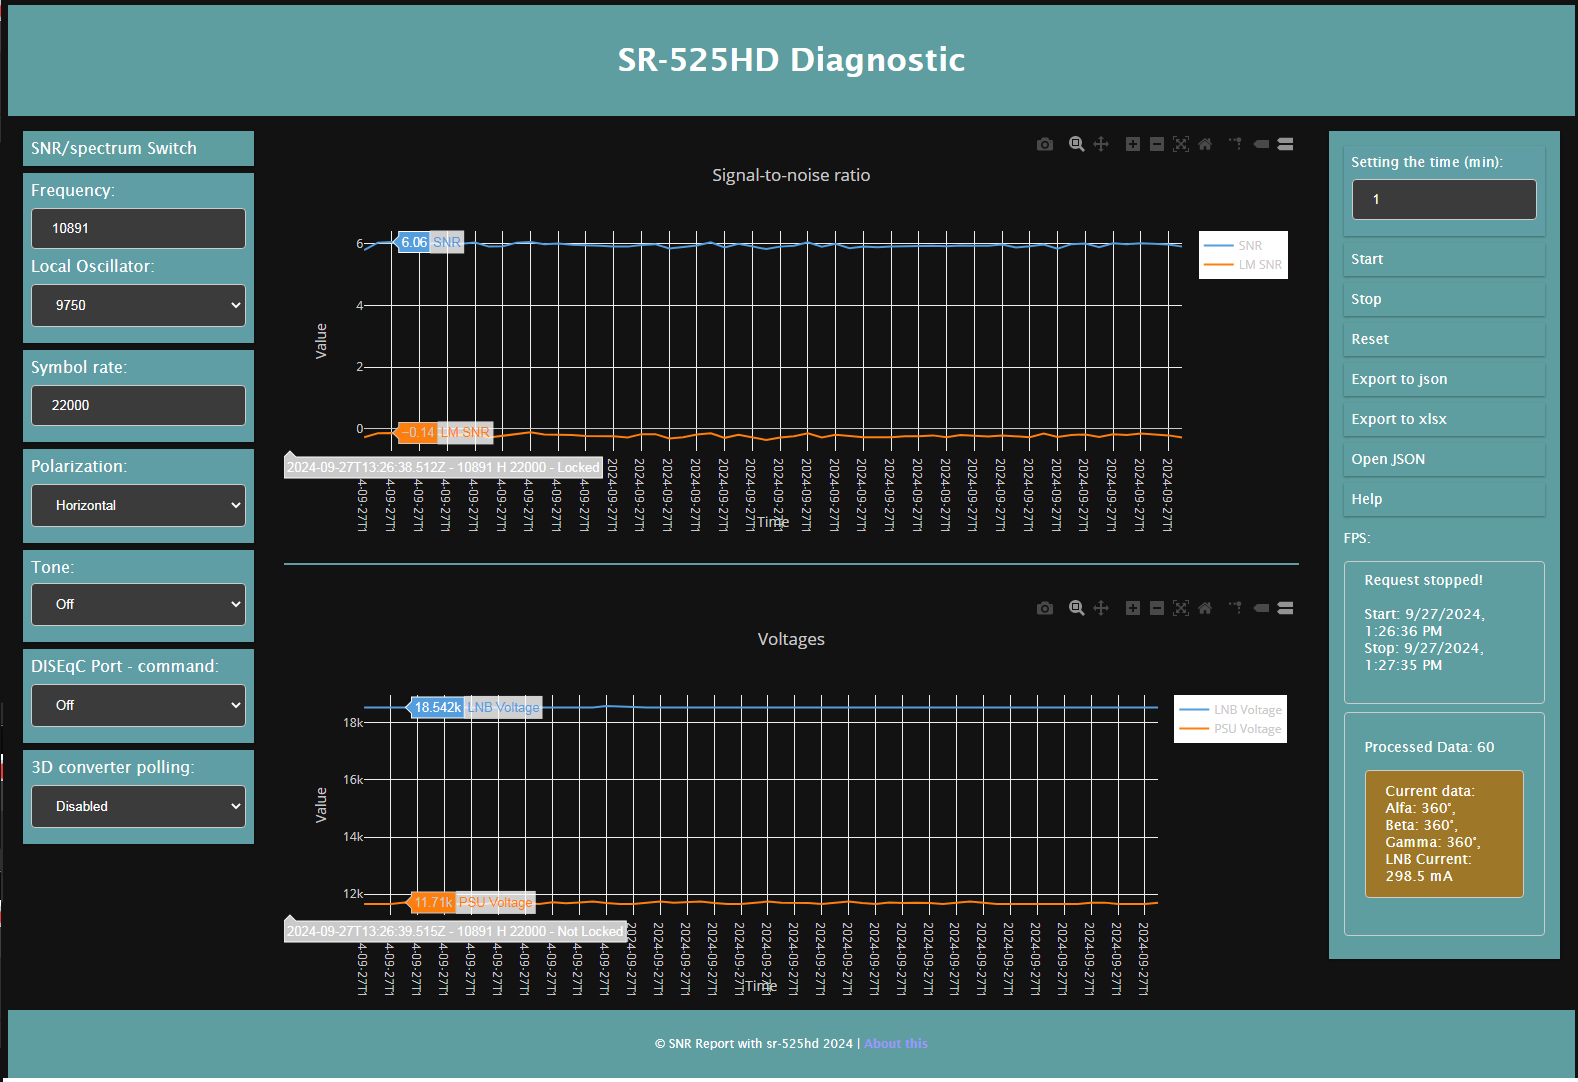This screenshot has width=1578, height=1082.
Task: Click the Stop button
Action: tap(1444, 299)
